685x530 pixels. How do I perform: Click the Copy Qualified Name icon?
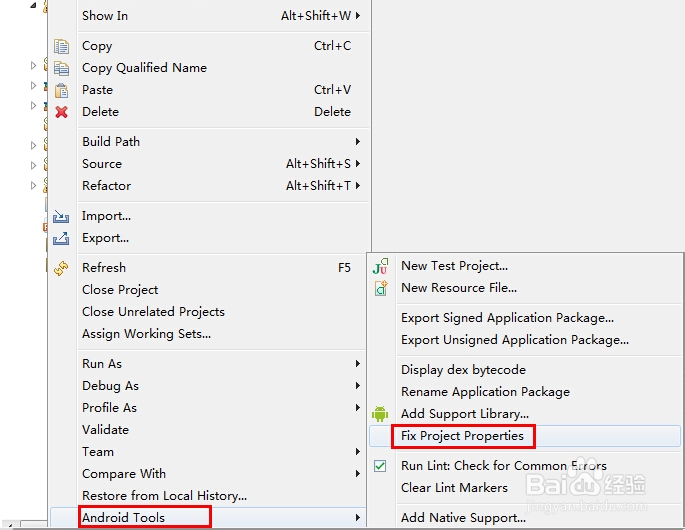click(x=62, y=68)
